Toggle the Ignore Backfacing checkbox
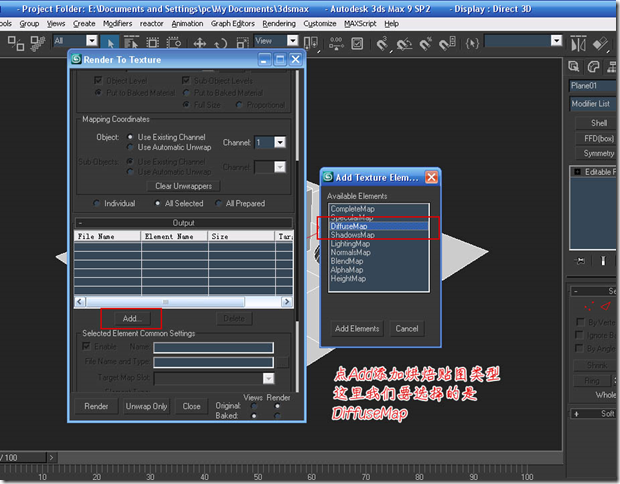The height and width of the screenshot is (484, 620). point(580,335)
